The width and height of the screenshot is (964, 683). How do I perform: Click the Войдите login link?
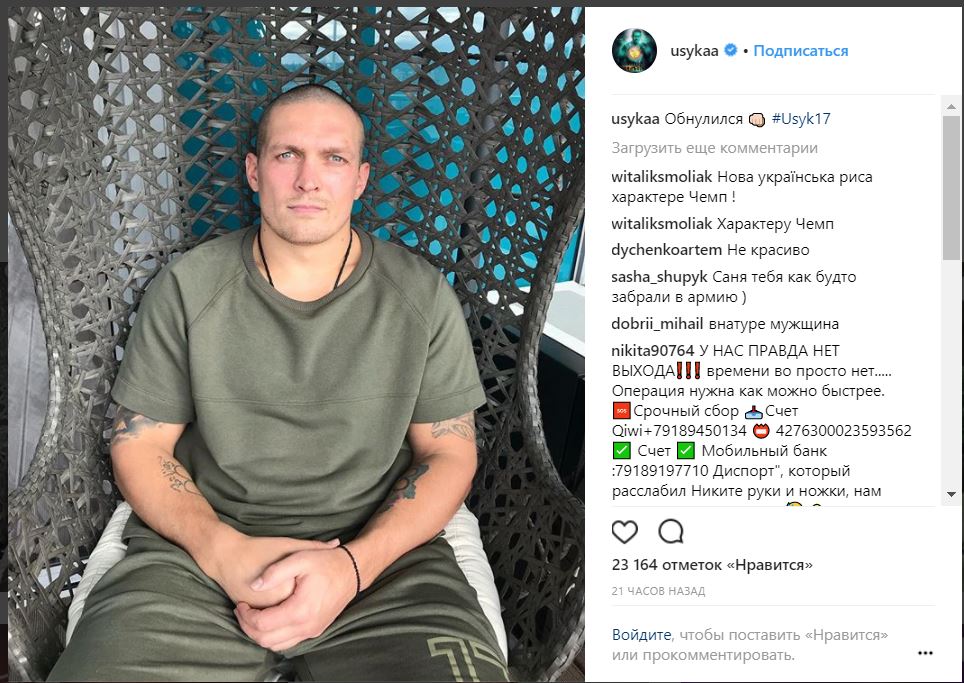click(x=641, y=634)
